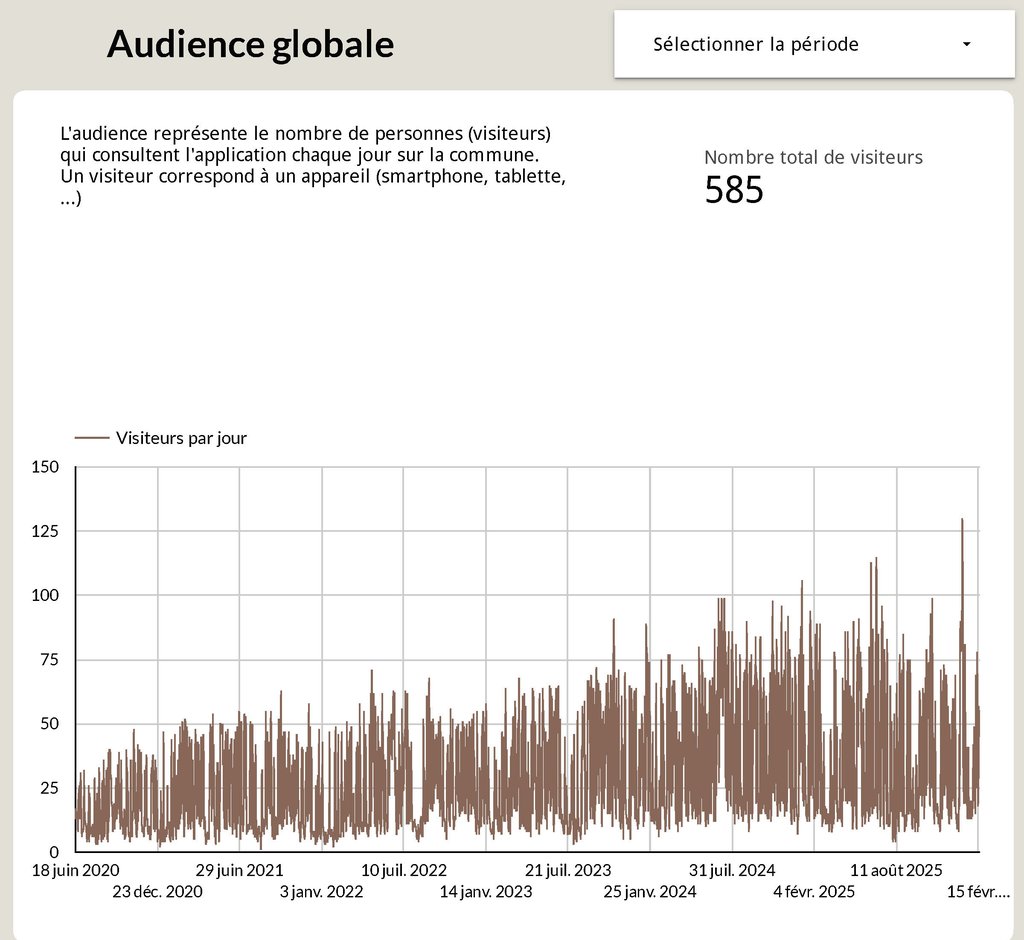
Task: Click the 10 juil. 2022 axis label
Action: [403, 870]
